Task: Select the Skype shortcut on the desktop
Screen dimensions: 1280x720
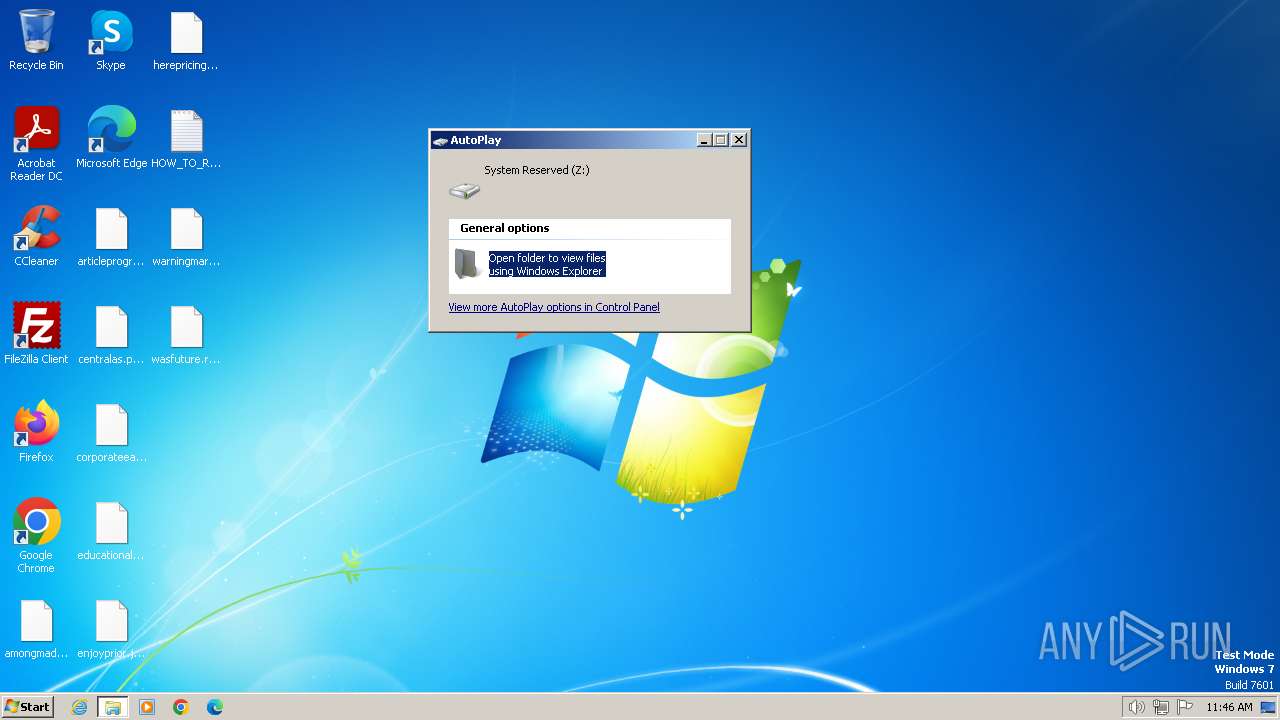Action: click(x=111, y=42)
